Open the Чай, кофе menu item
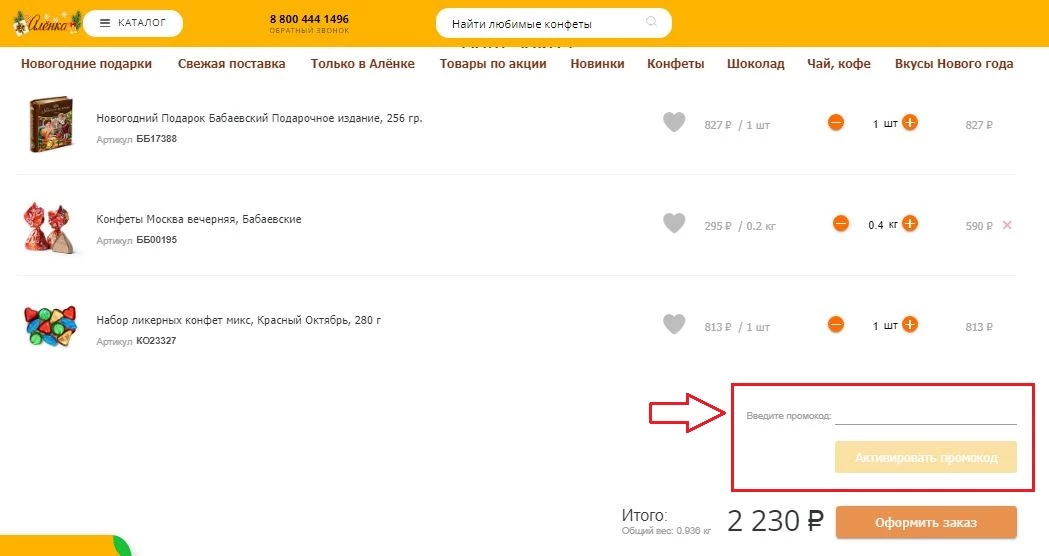Viewport: 1049px width, 556px height. 839,64
